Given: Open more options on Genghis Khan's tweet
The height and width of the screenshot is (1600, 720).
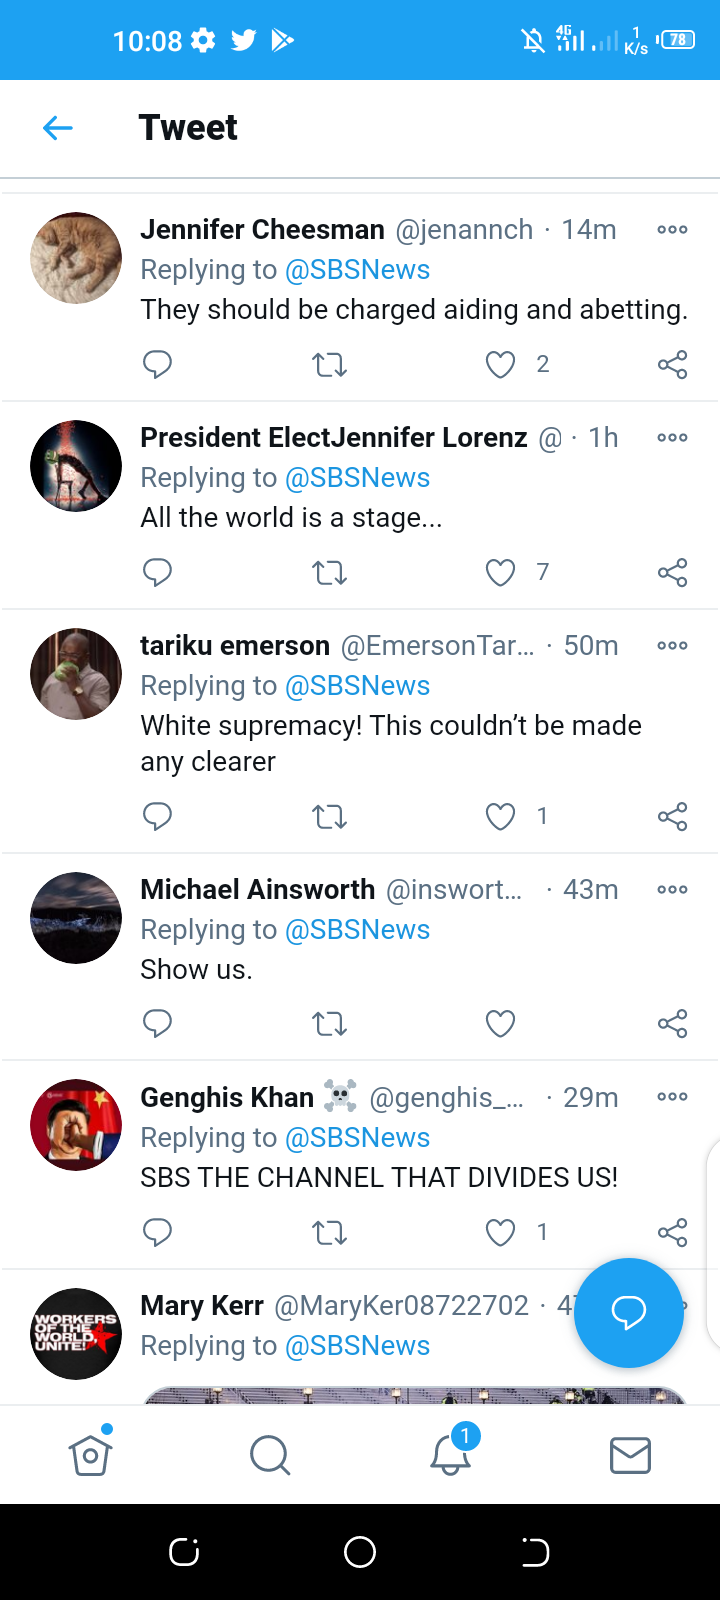Looking at the screenshot, I should pyautogui.click(x=672, y=1097).
